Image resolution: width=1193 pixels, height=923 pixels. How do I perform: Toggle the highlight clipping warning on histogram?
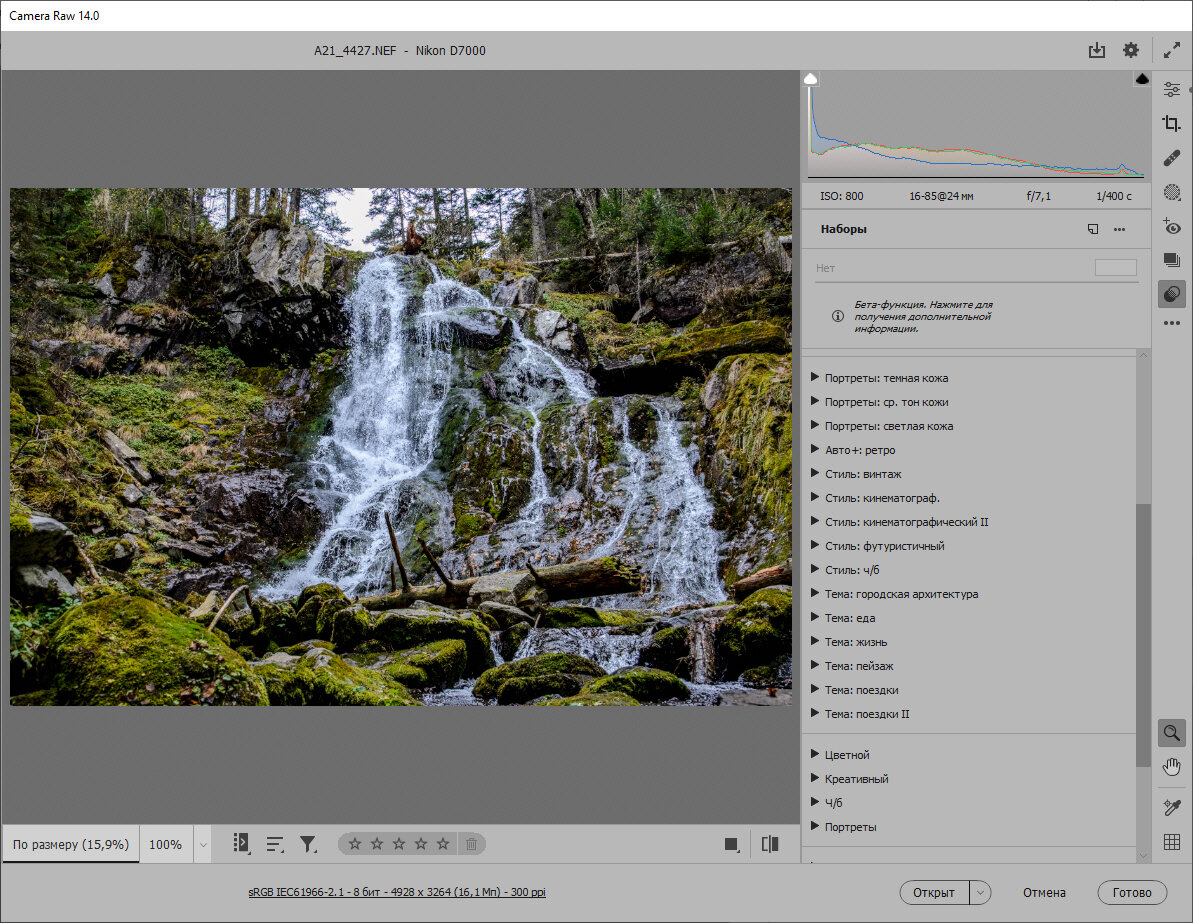[x=1142, y=79]
